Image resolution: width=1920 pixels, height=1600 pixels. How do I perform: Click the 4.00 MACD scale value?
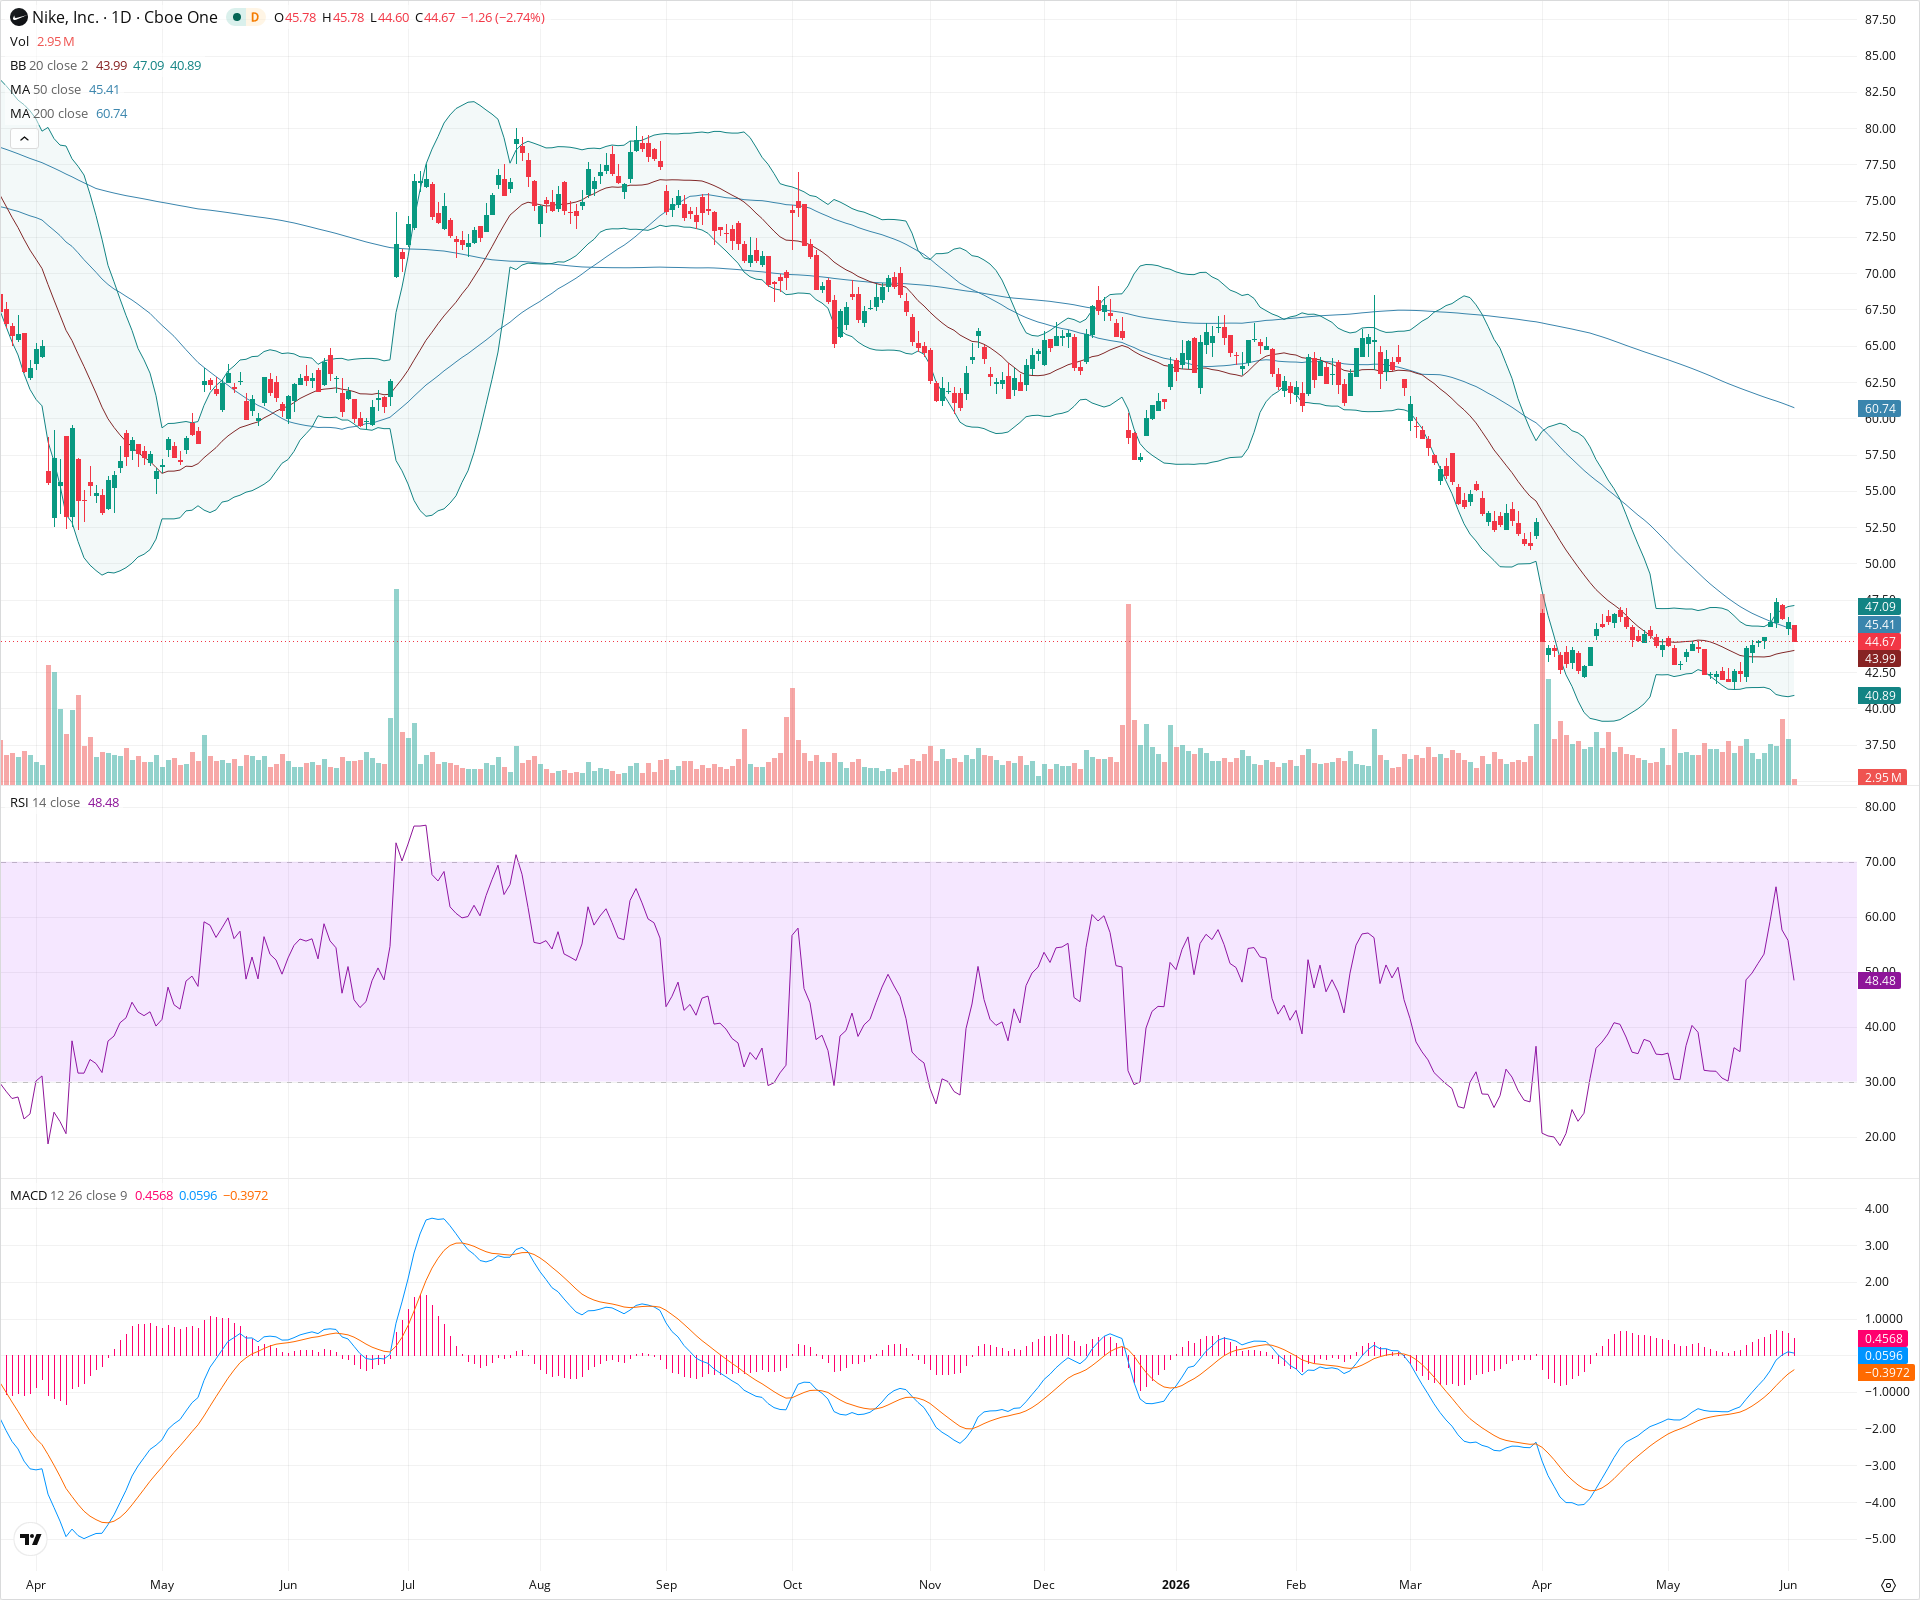click(x=1877, y=1208)
